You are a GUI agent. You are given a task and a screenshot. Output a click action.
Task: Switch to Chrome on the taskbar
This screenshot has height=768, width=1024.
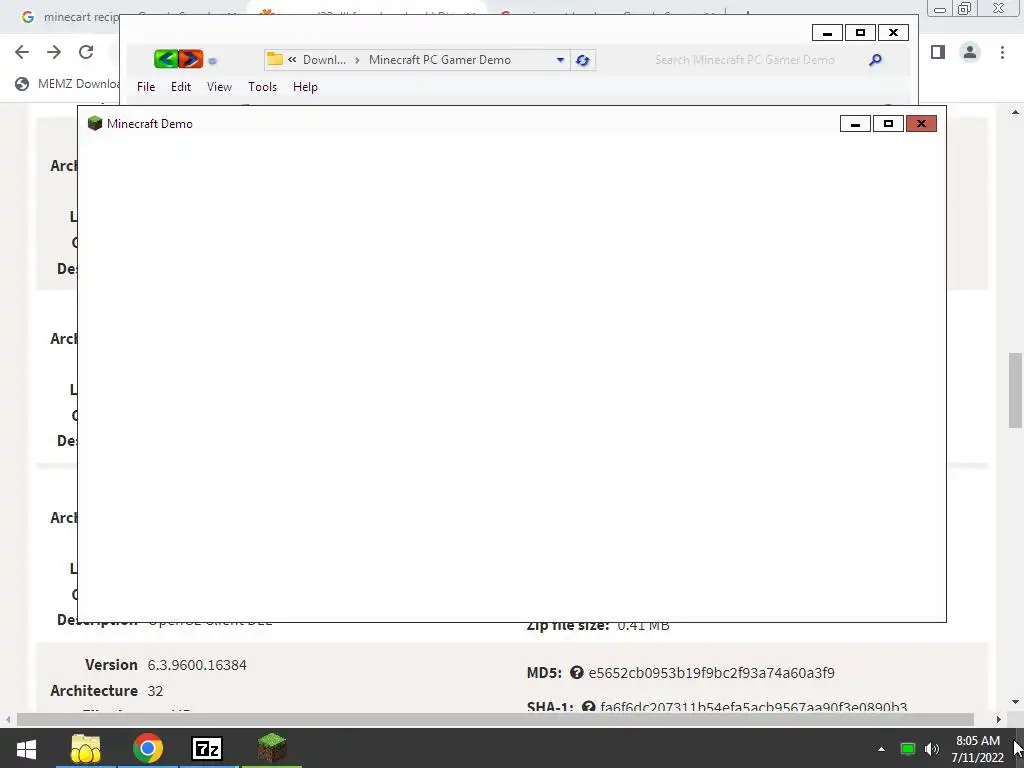point(148,748)
